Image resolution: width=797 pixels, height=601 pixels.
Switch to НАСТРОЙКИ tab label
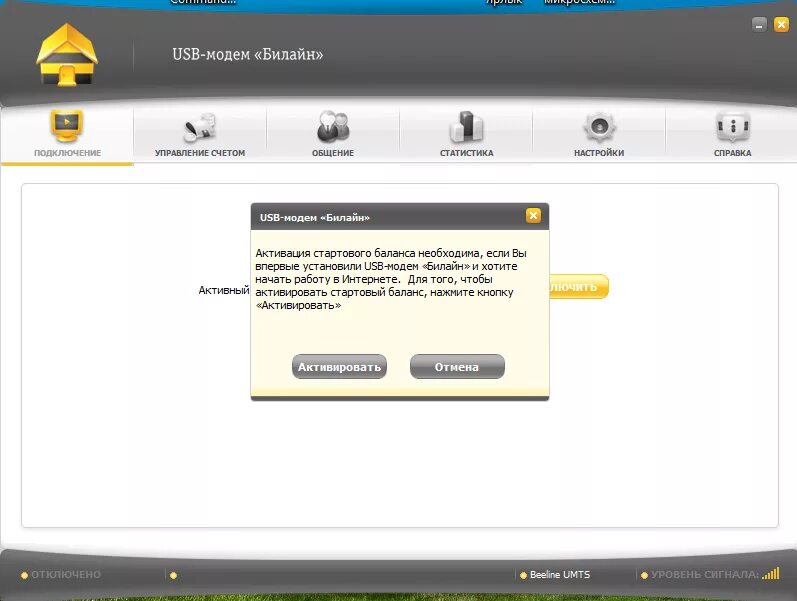click(x=599, y=153)
